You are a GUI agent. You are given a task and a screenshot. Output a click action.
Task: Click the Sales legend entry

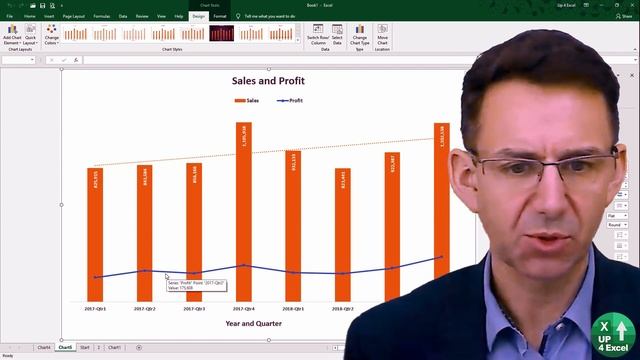coord(247,100)
